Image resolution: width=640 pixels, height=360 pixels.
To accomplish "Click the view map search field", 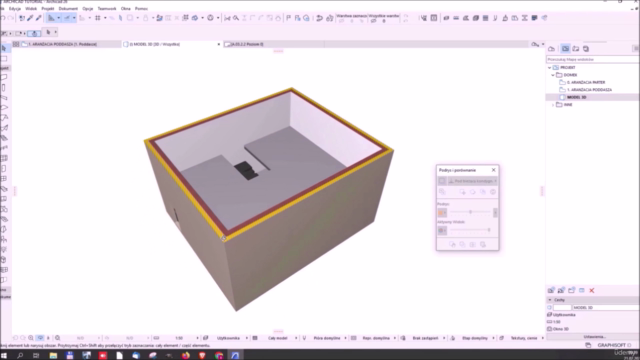I will [593, 60].
